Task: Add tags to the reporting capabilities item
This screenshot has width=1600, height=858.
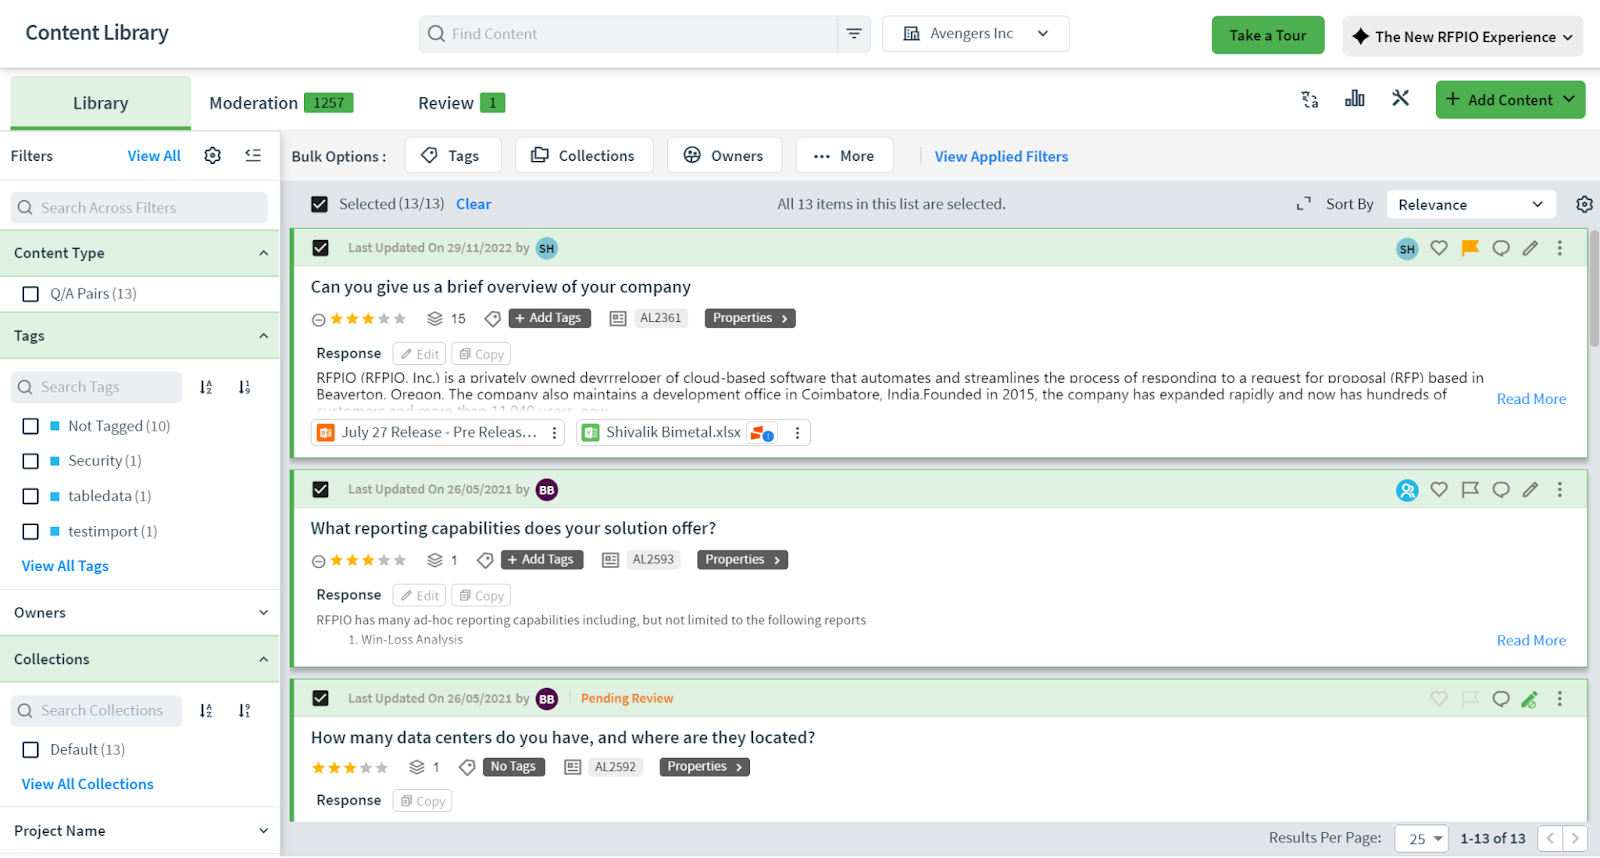Action: coord(542,560)
